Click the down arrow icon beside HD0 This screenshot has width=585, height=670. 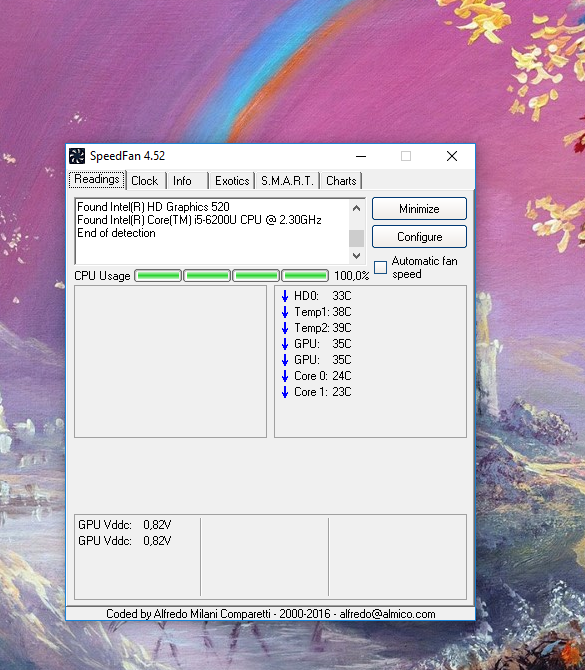point(285,296)
